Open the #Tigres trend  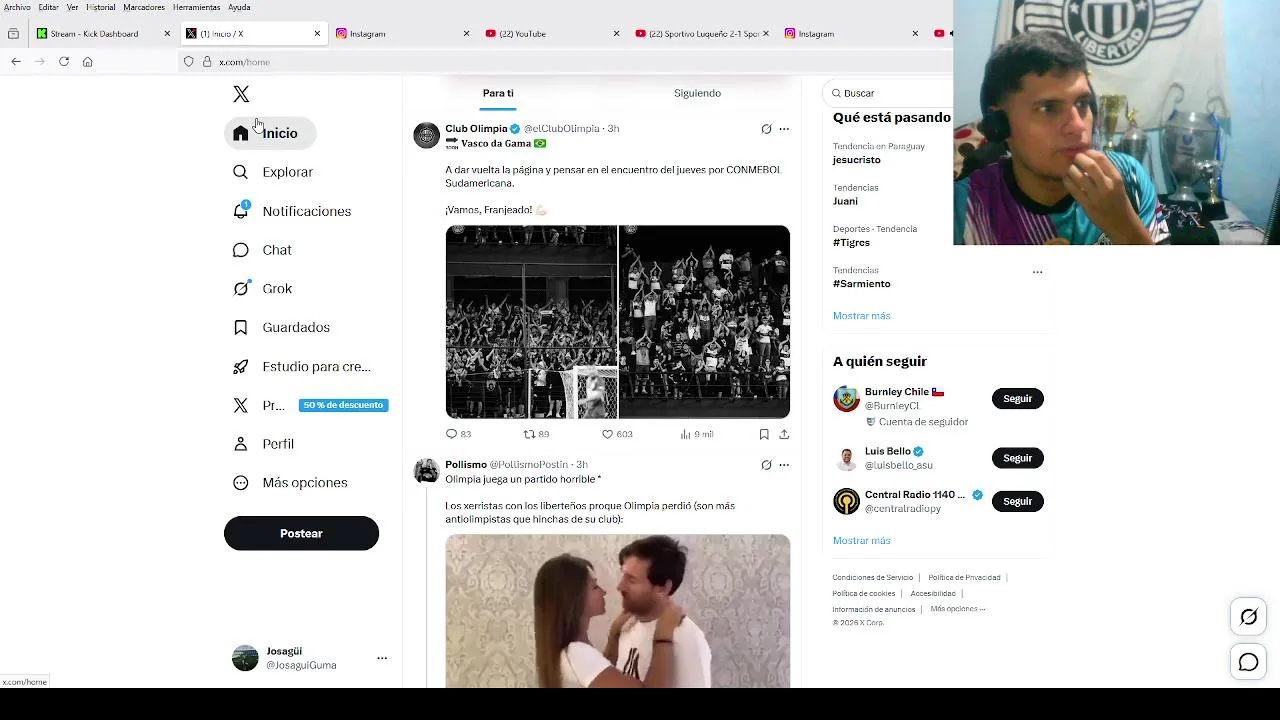(x=851, y=243)
